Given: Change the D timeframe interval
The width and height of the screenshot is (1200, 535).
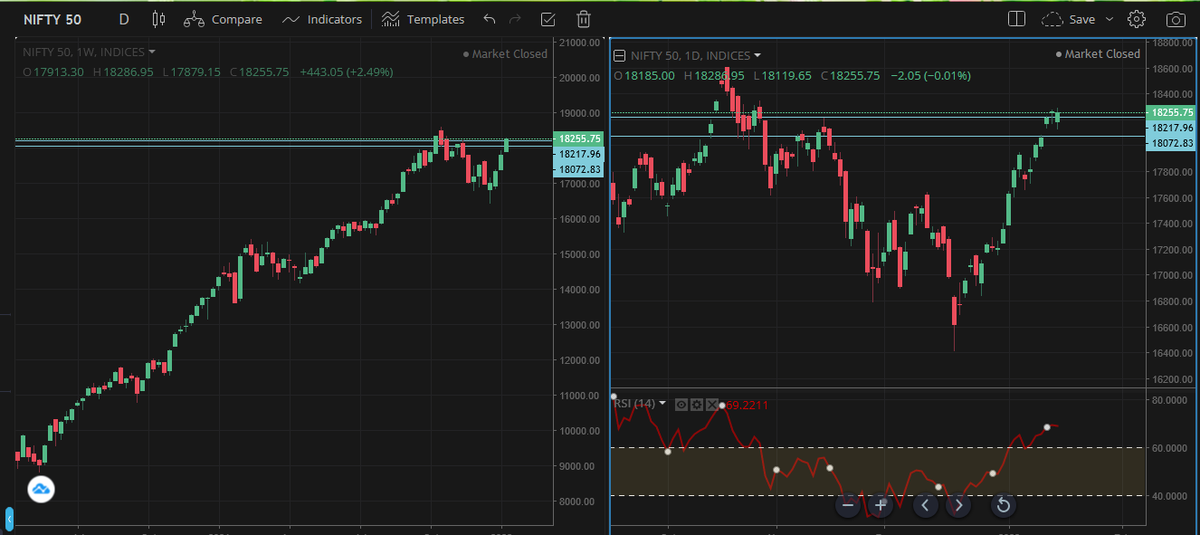Looking at the screenshot, I should pos(124,19).
